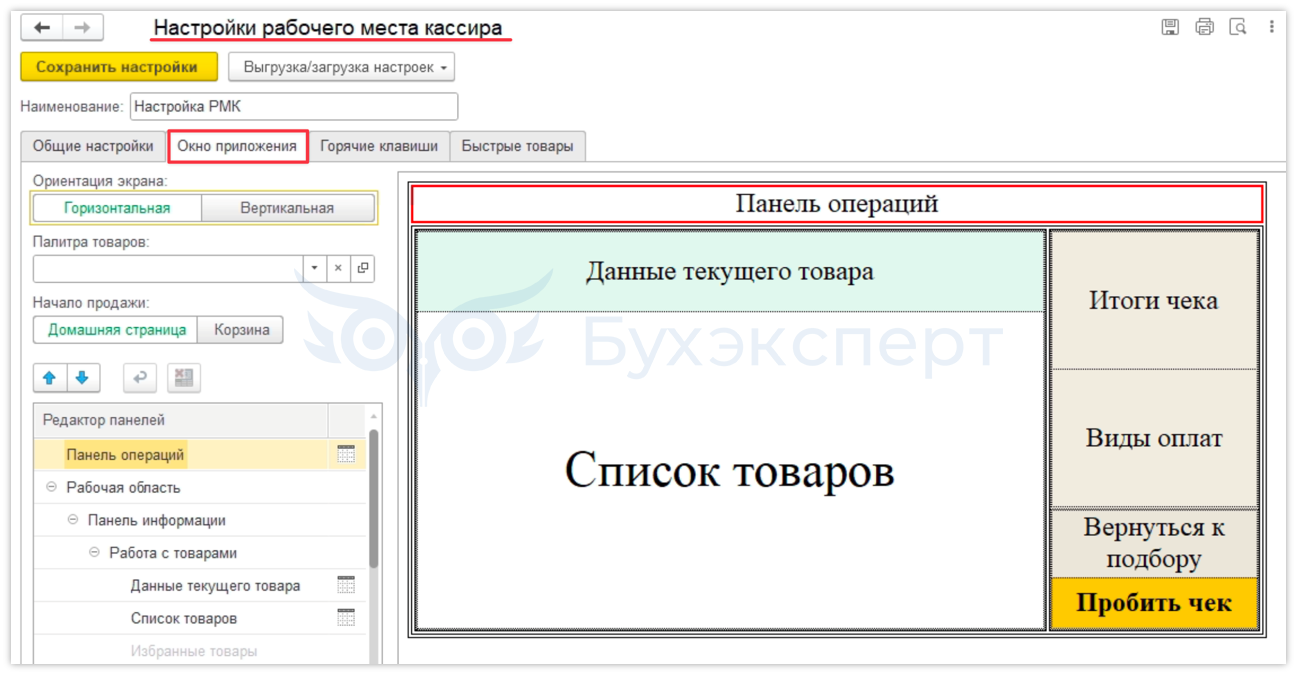Collapse the Панель информации tree node
This screenshot has width=1297, height=675.
pyautogui.click(x=73, y=520)
